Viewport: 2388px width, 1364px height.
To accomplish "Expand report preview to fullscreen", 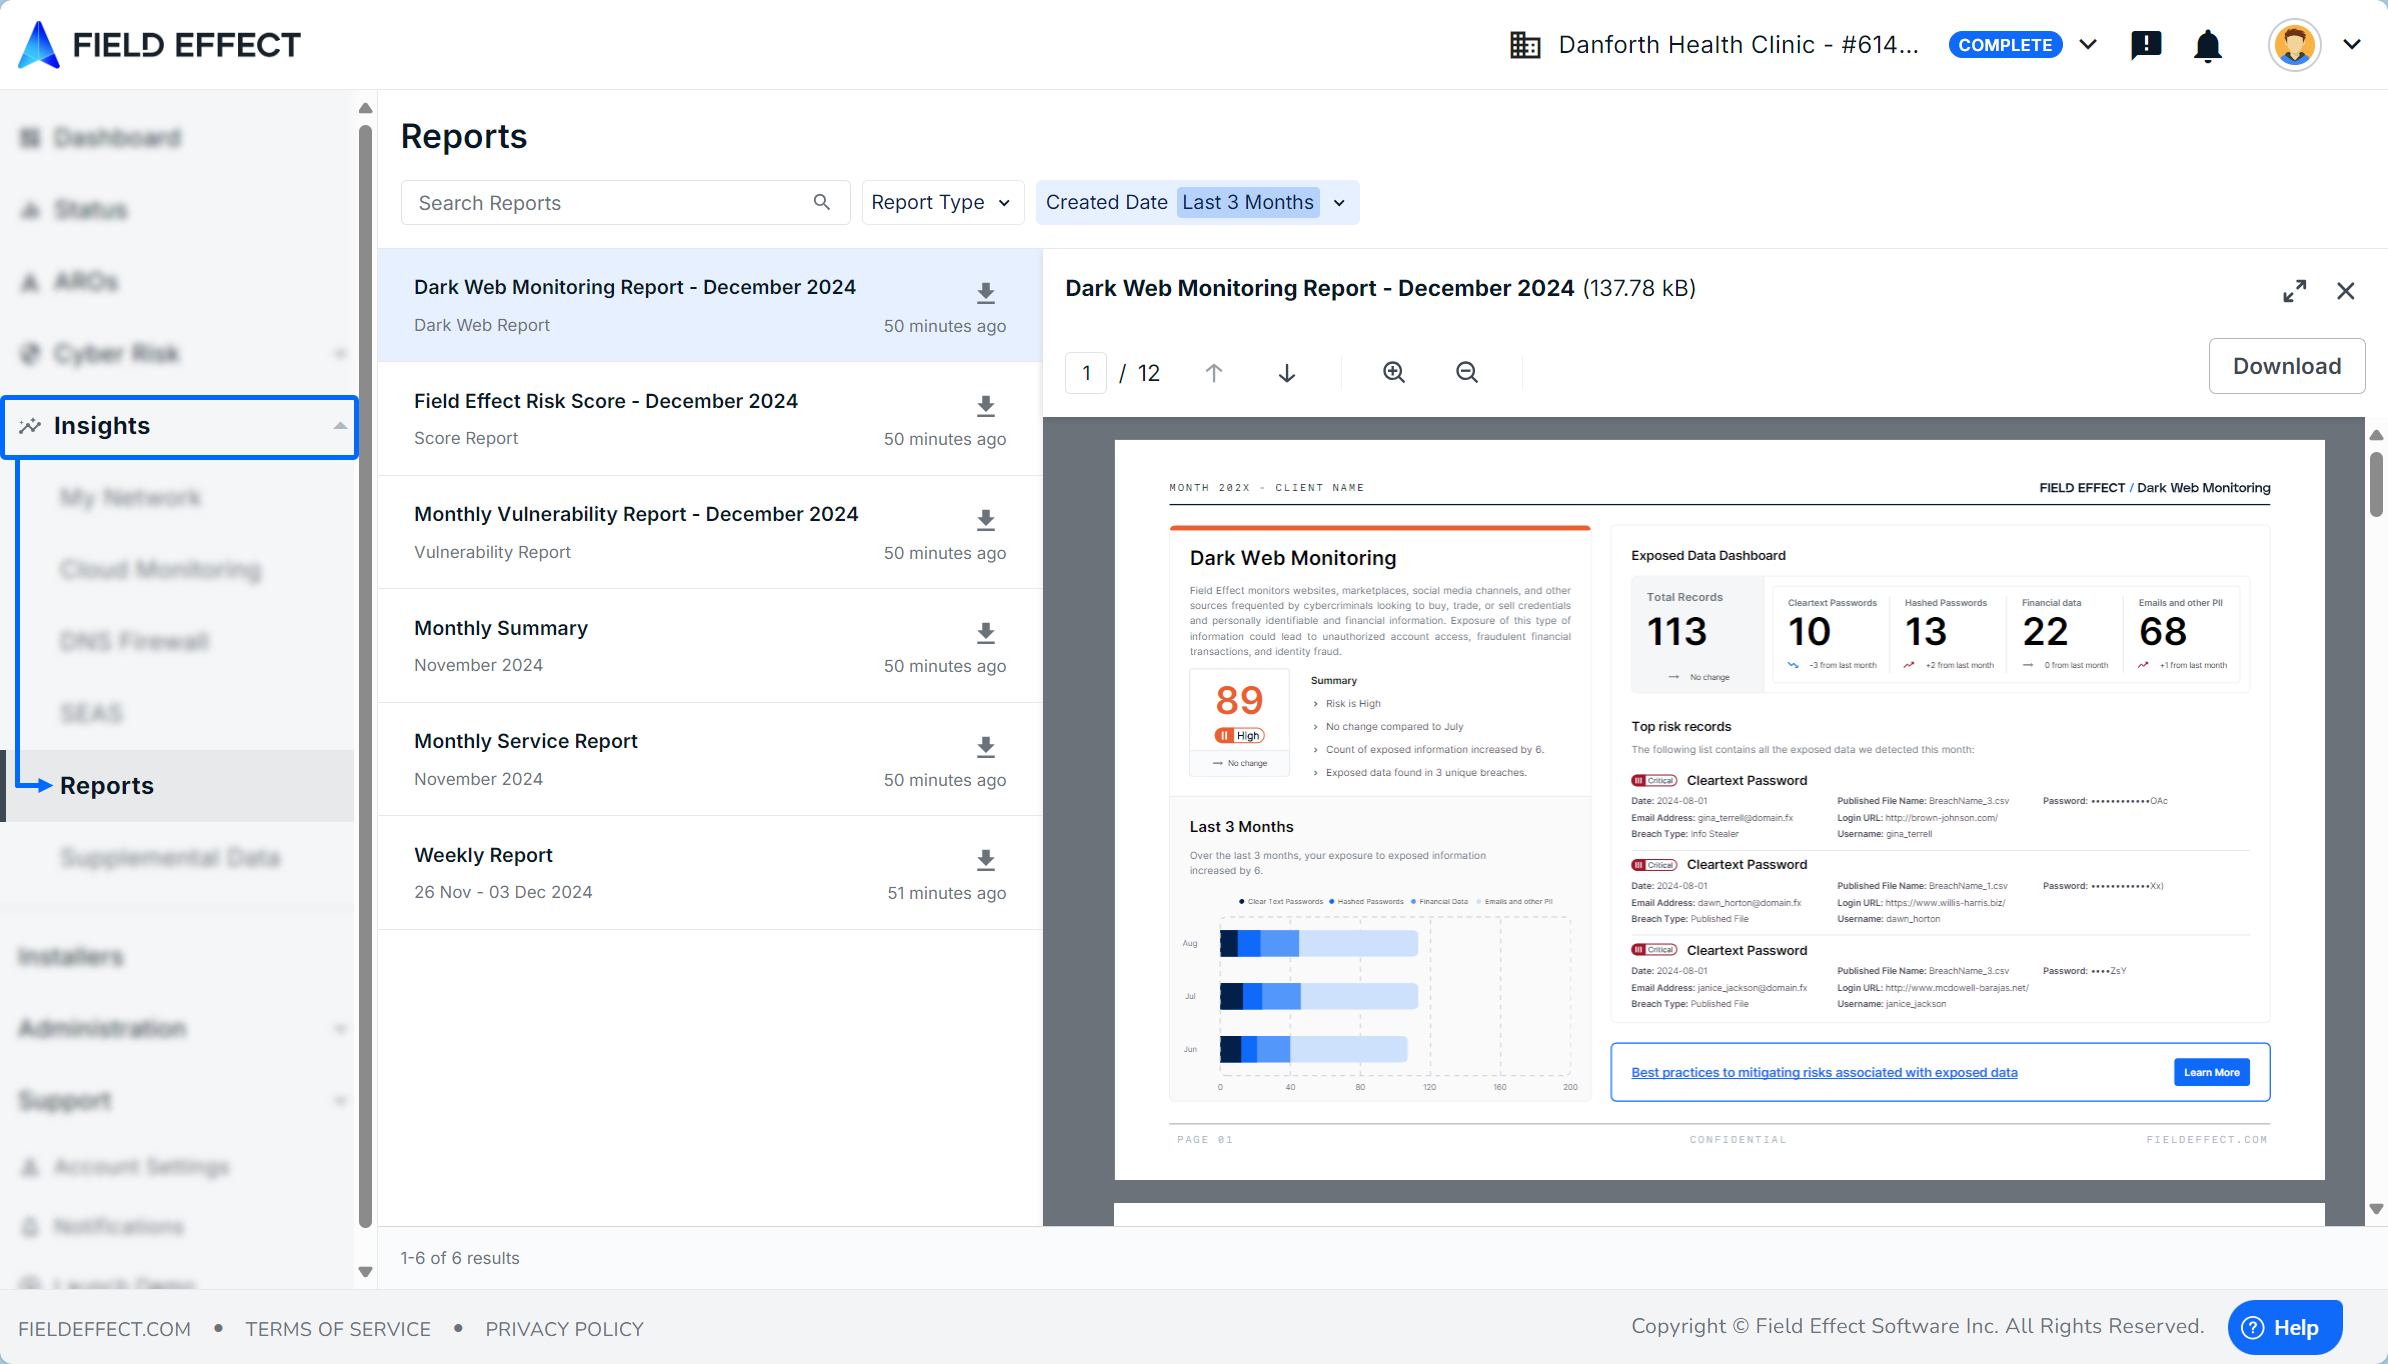I will pyautogui.click(x=2294, y=291).
